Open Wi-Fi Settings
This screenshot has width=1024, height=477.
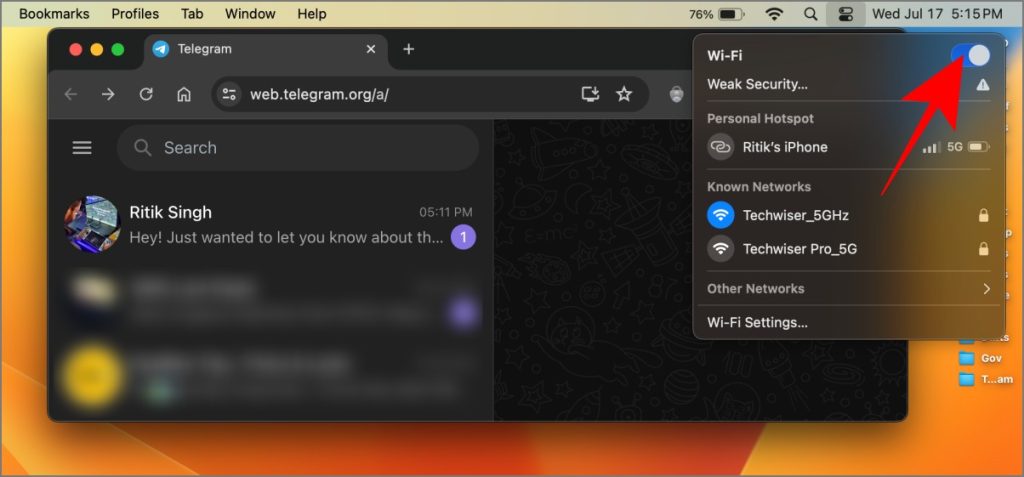tap(758, 323)
